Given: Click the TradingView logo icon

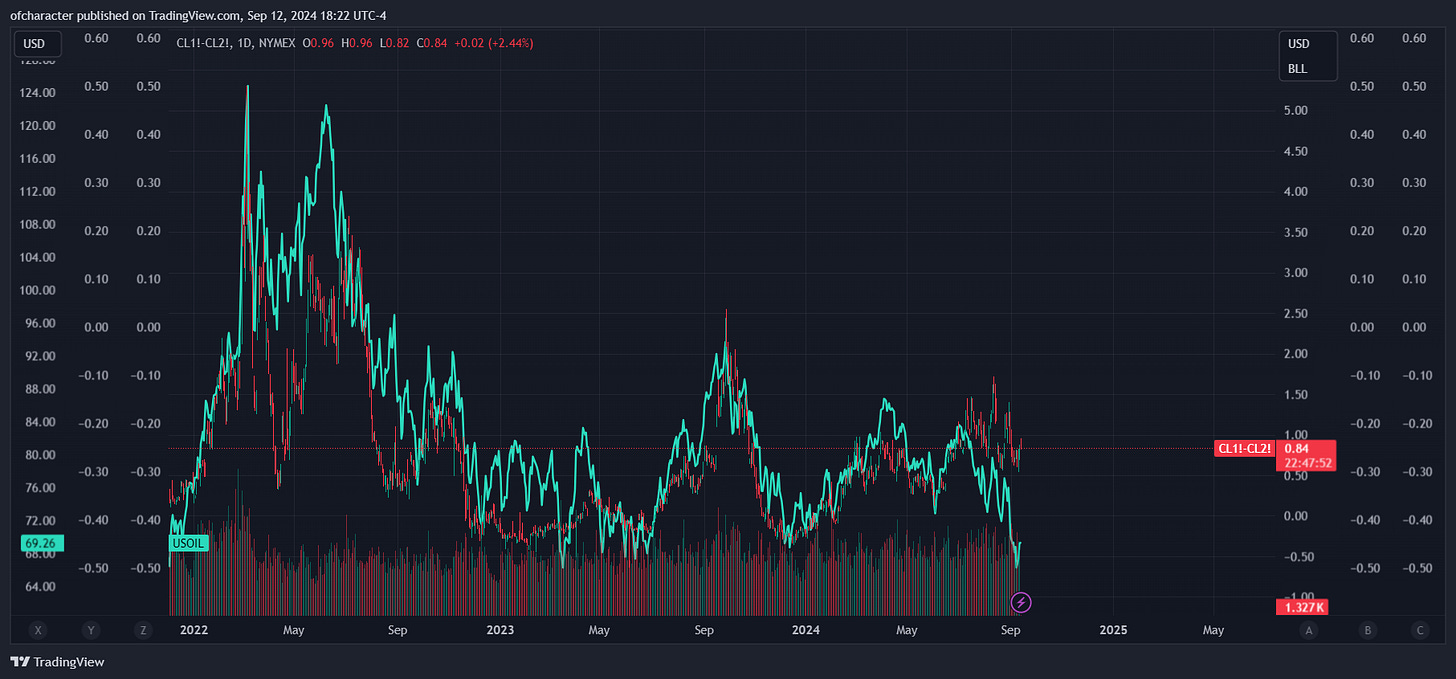Looking at the screenshot, I should (x=19, y=662).
